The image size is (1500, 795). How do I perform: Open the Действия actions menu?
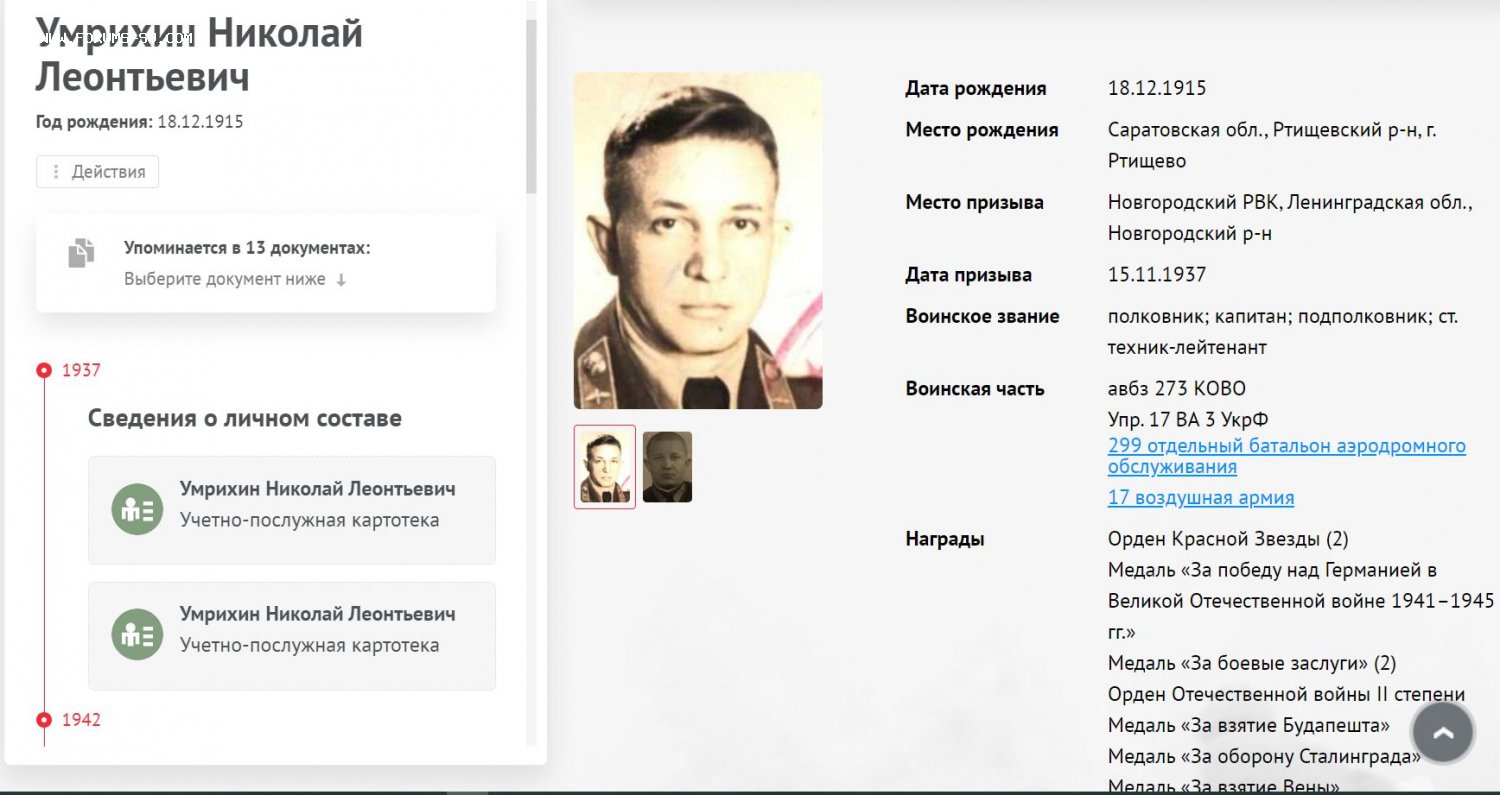[97, 172]
